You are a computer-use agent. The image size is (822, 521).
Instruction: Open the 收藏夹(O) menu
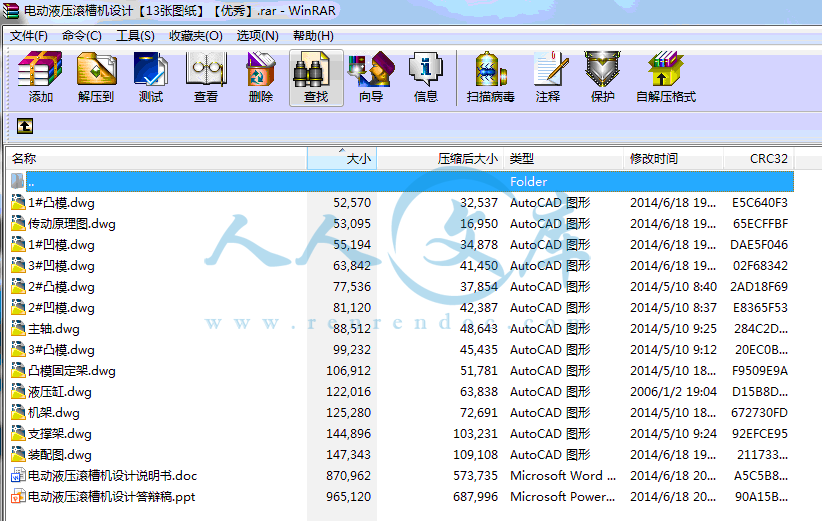[x=196, y=36]
